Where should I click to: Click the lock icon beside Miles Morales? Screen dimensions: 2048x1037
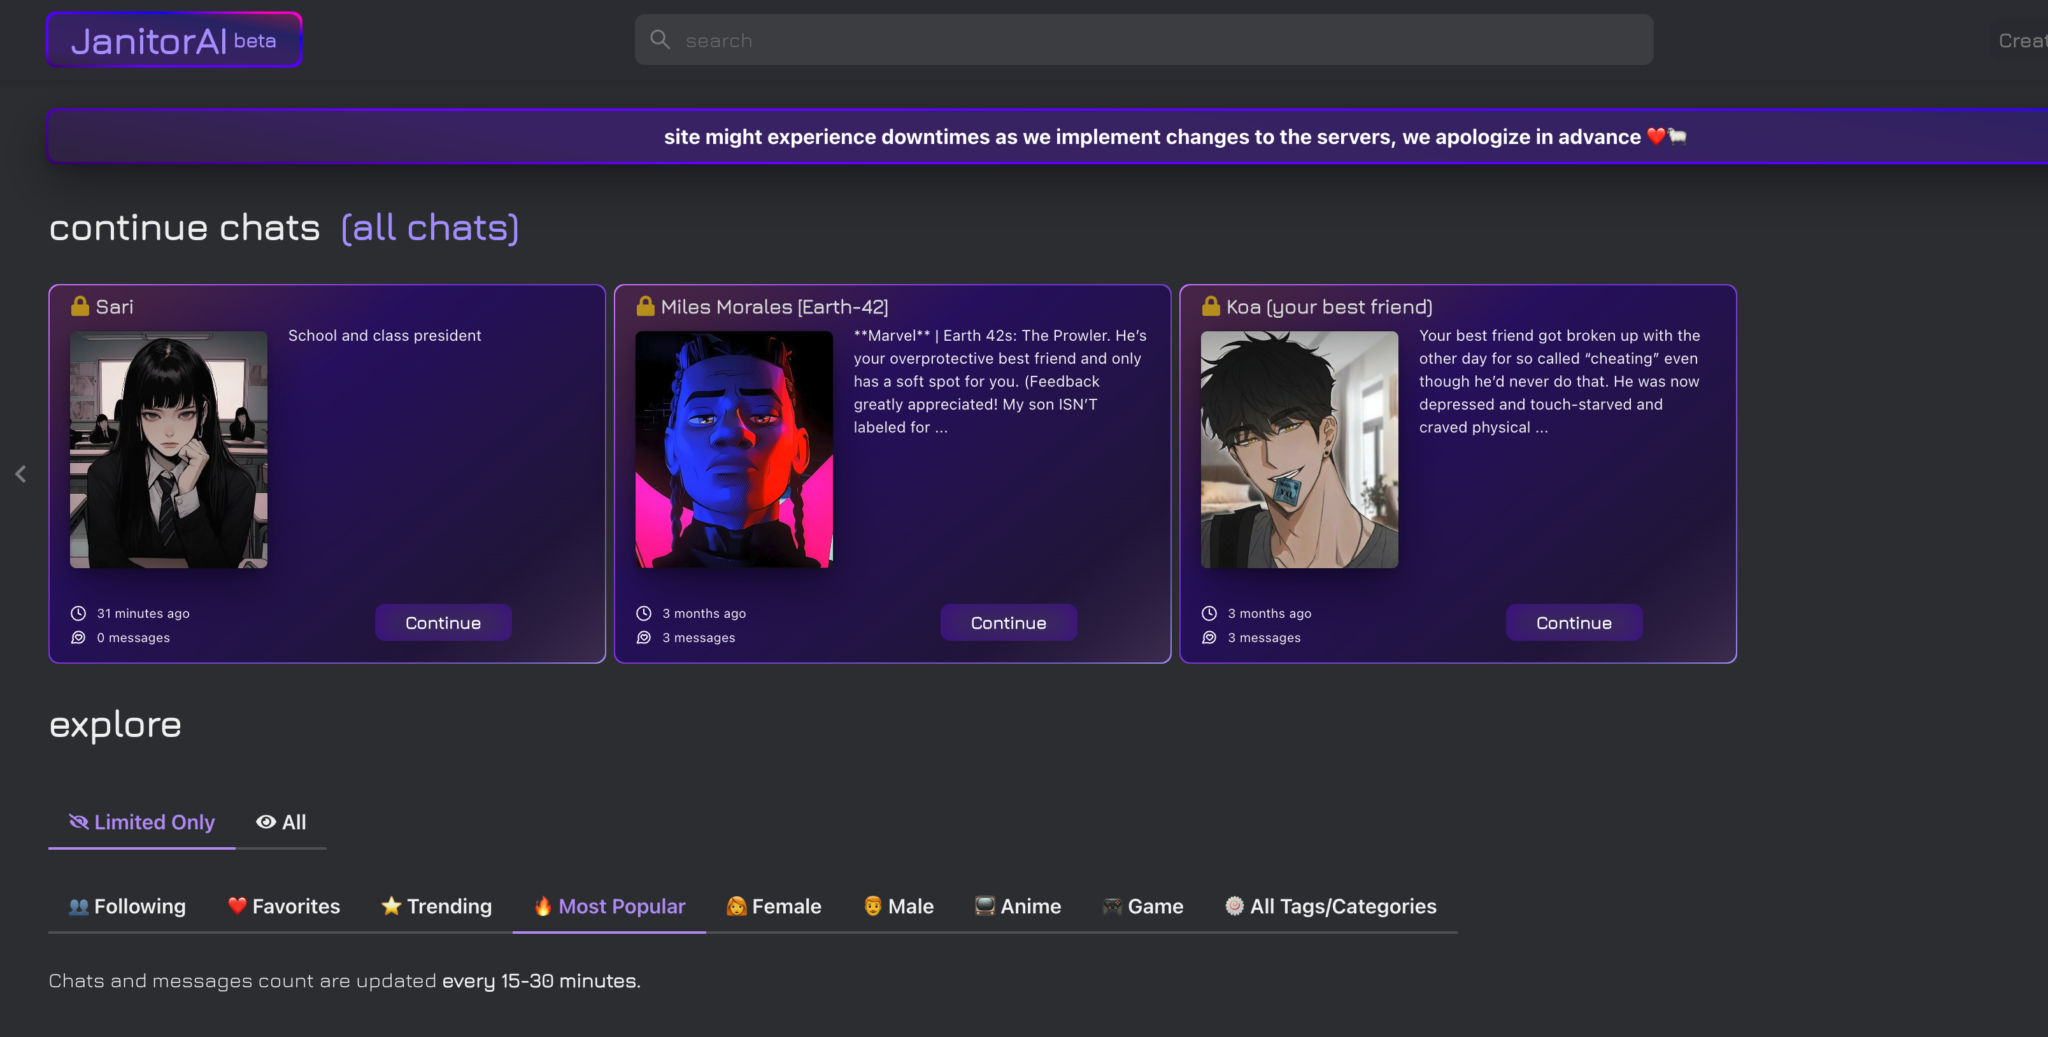(646, 307)
